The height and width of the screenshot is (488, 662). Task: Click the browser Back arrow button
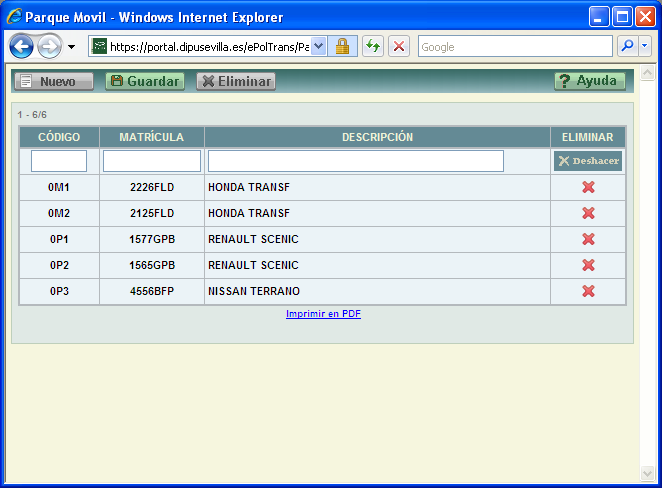point(22,46)
